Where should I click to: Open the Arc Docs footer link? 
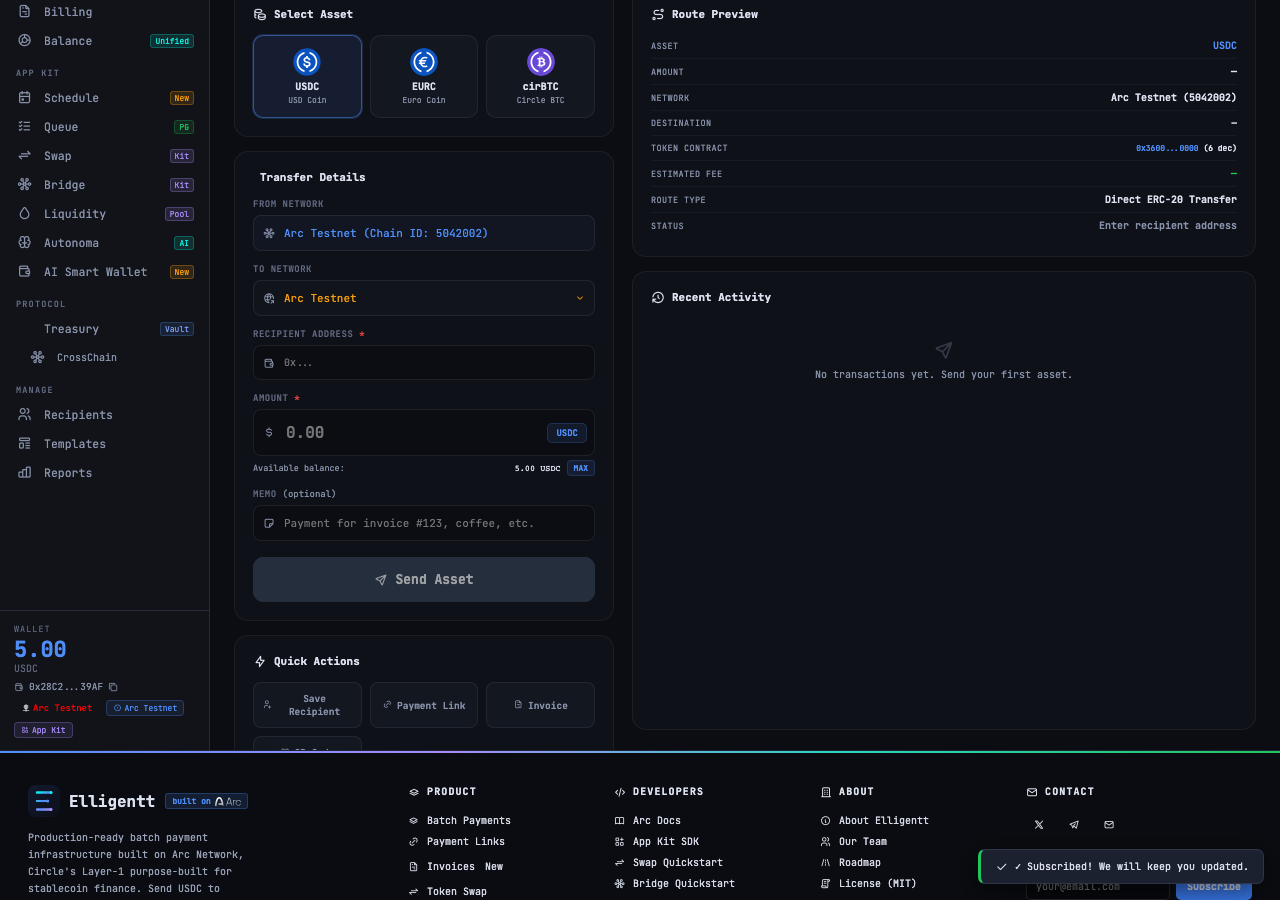click(657, 821)
